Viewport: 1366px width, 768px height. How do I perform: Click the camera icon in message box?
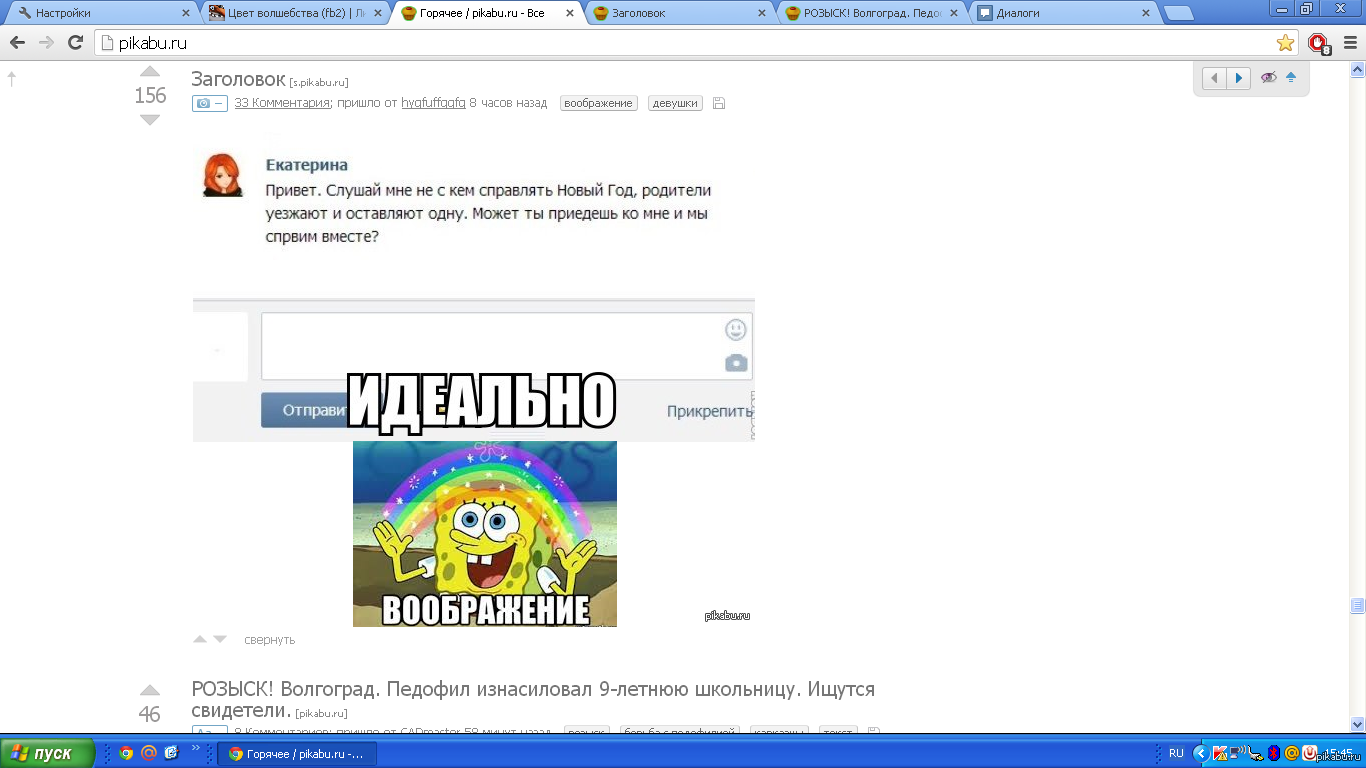click(736, 362)
